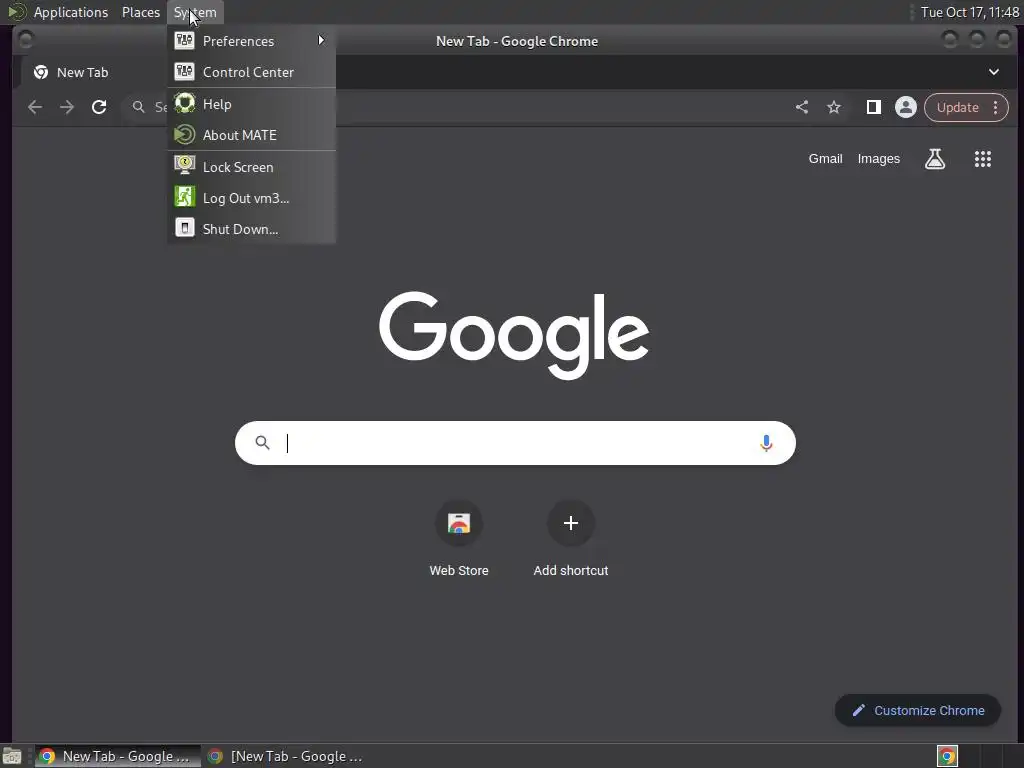Click the Log Out running-man icon

[x=184, y=197]
